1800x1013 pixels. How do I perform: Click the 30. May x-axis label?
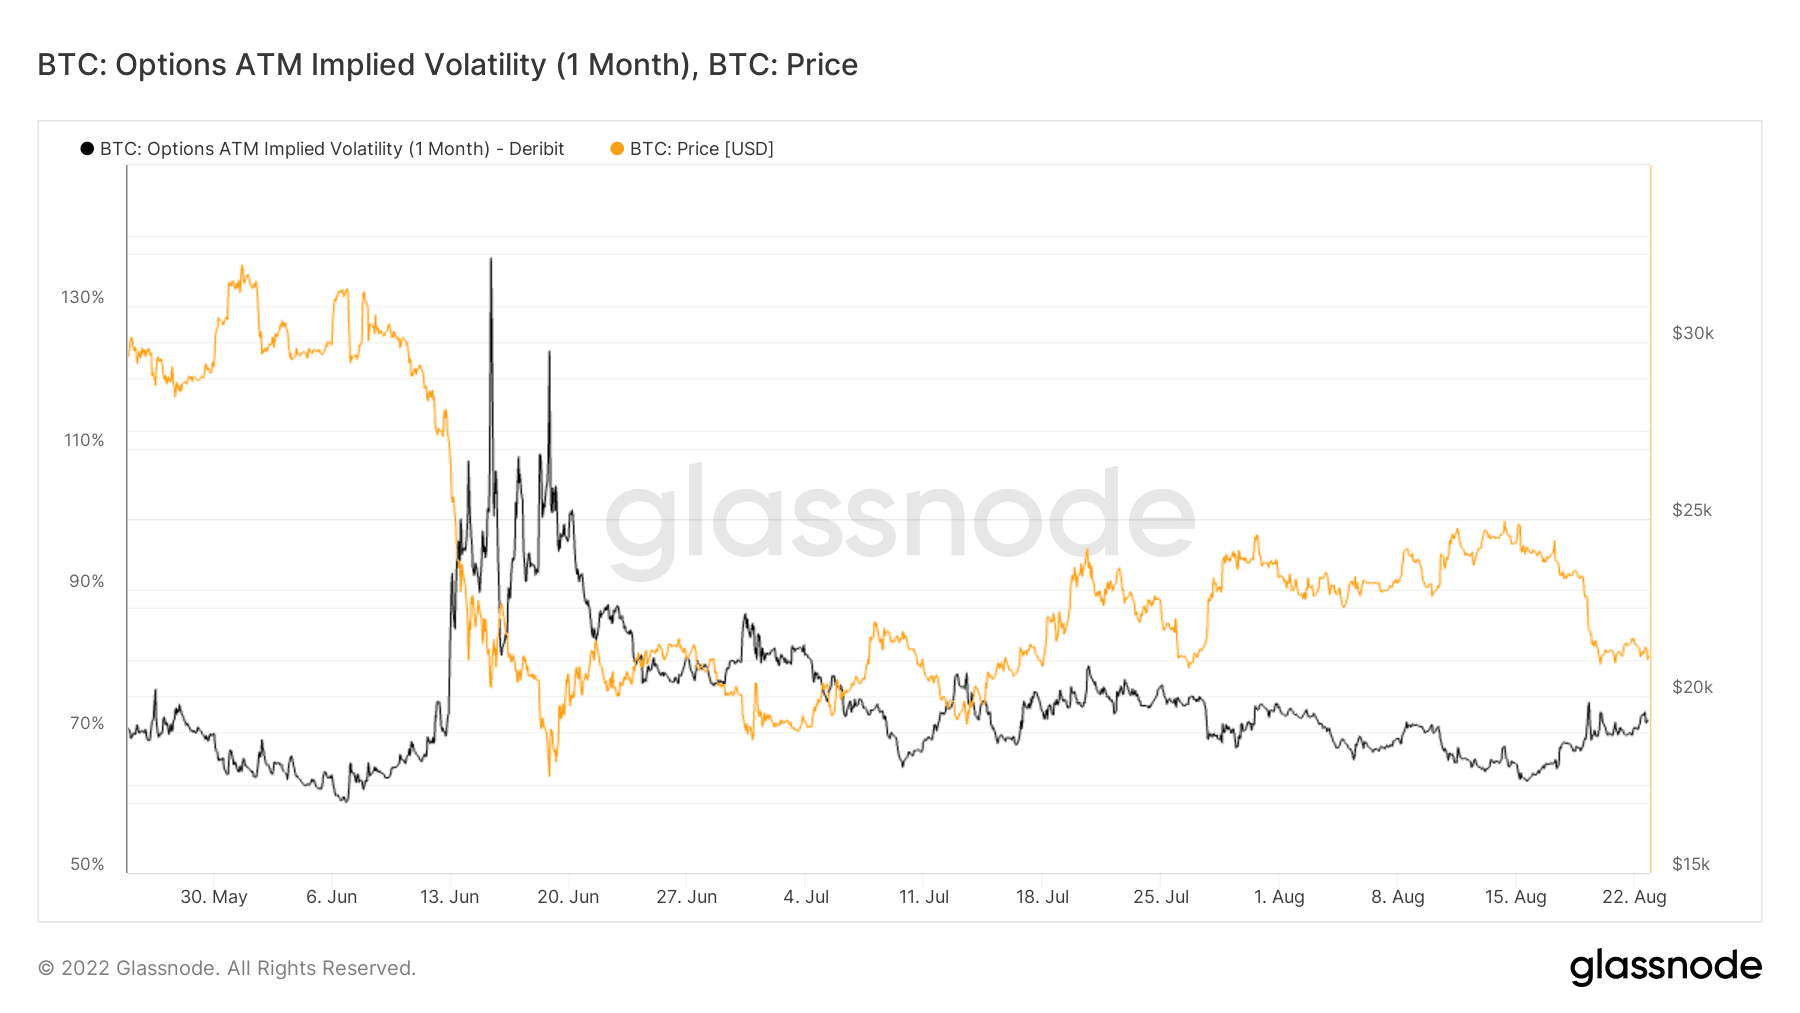pyautogui.click(x=214, y=897)
